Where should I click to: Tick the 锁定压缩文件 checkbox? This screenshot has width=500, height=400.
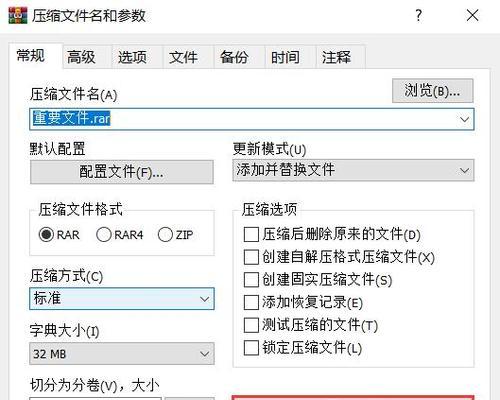(x=251, y=348)
